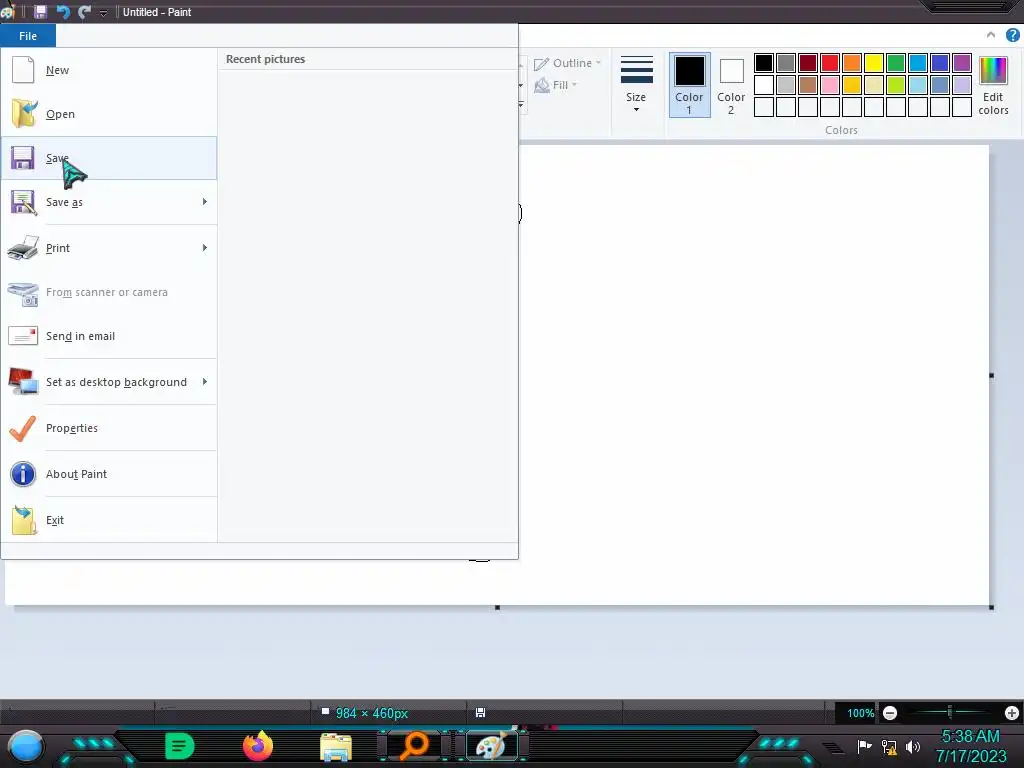The width and height of the screenshot is (1024, 768).
Task: Click the volume speaker tray icon
Action: [913, 746]
